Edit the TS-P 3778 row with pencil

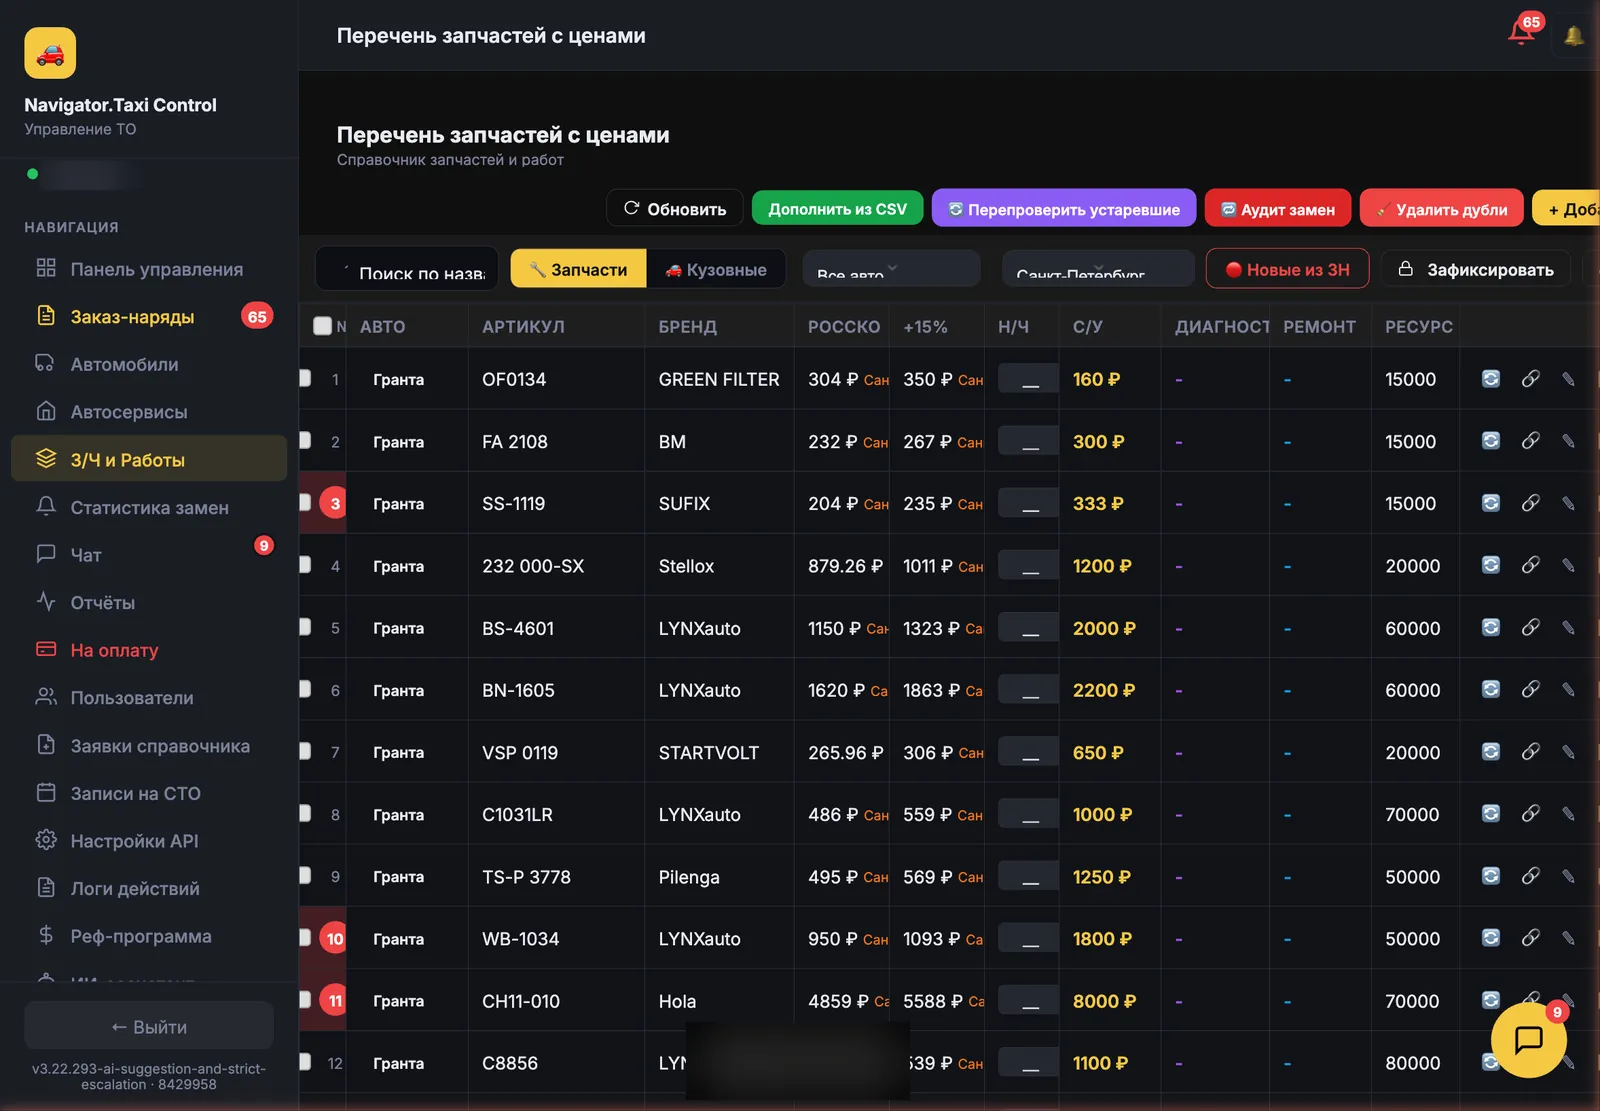pyautogui.click(x=1568, y=876)
